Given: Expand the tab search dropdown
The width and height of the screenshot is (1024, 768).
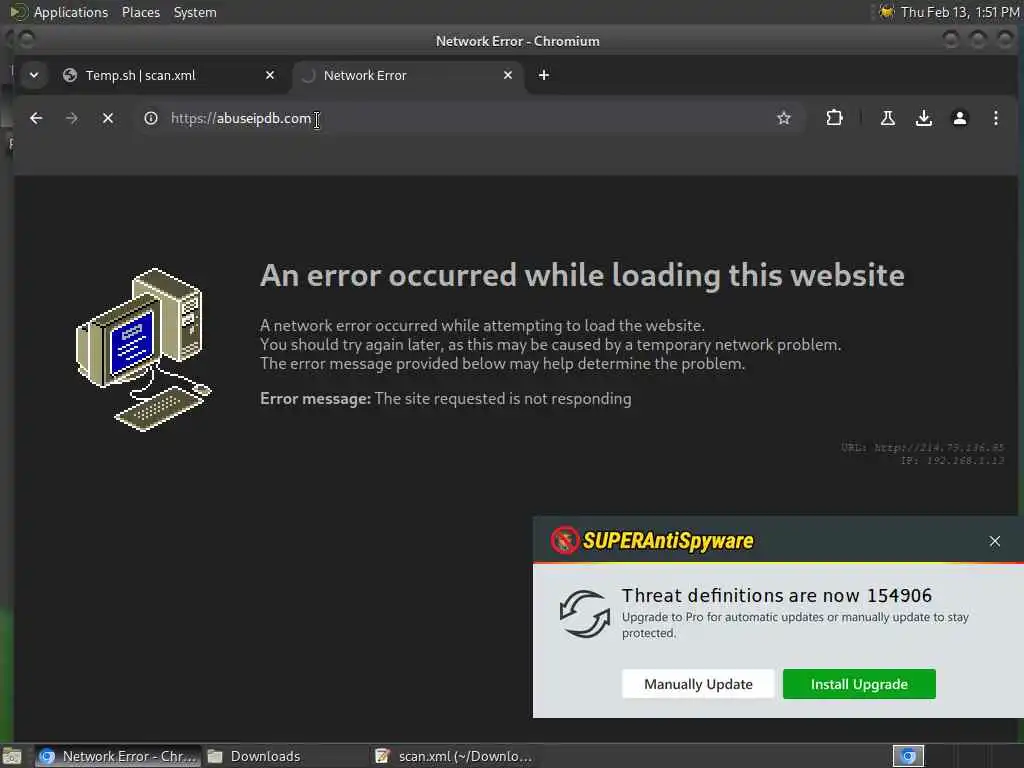Looking at the screenshot, I should [34, 75].
